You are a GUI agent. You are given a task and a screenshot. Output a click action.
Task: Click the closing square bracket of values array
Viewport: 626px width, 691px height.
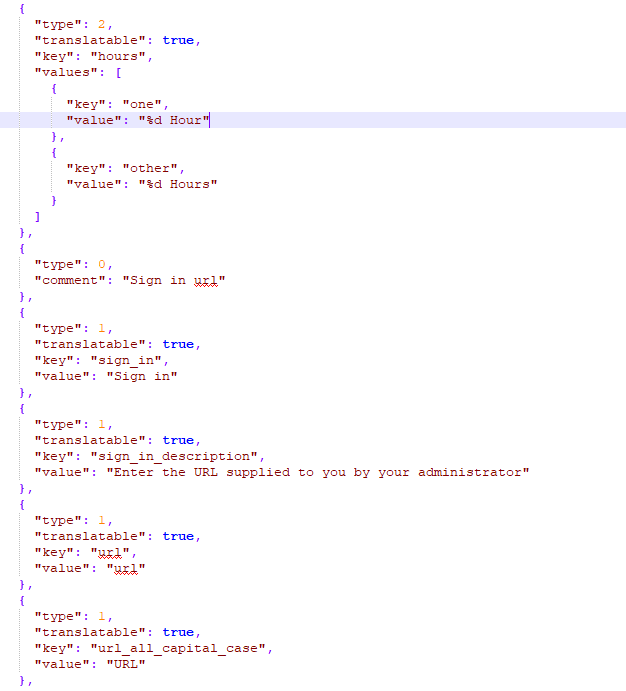pos(37,216)
